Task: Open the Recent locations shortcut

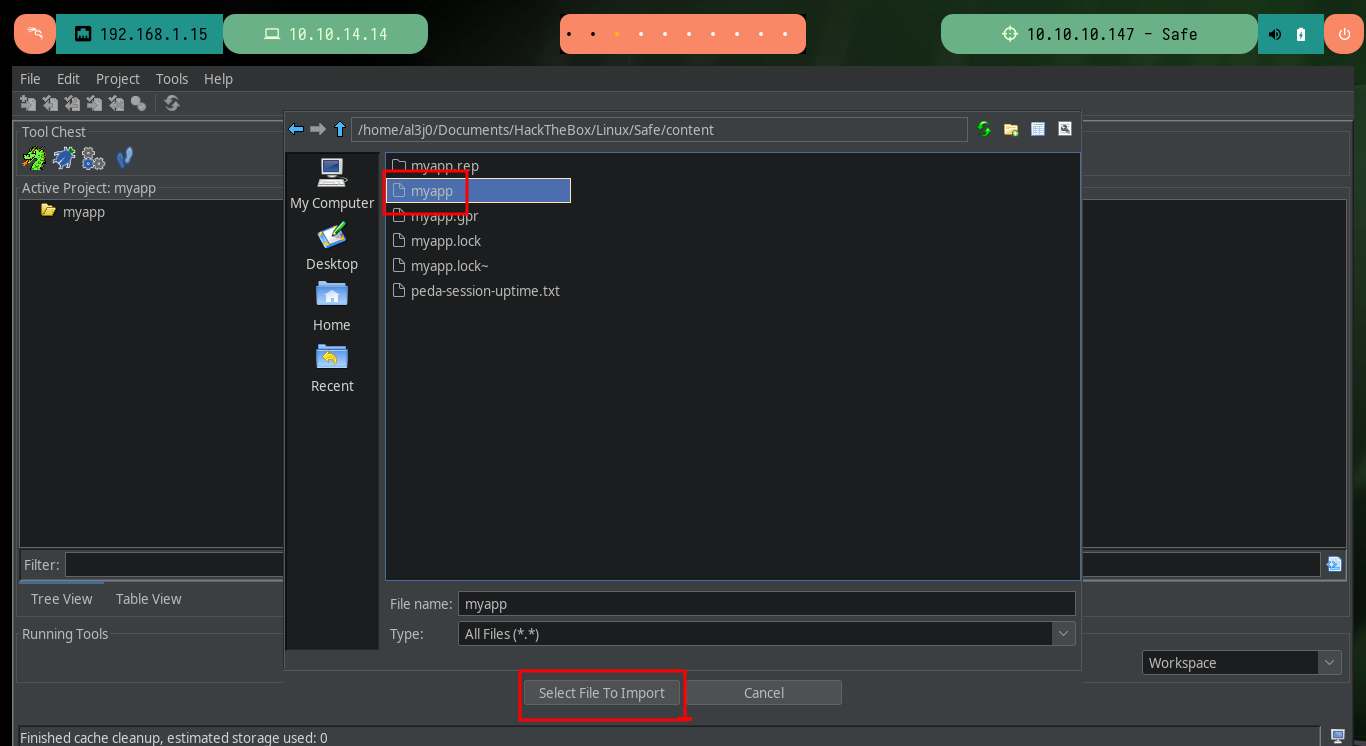Action: [x=332, y=368]
